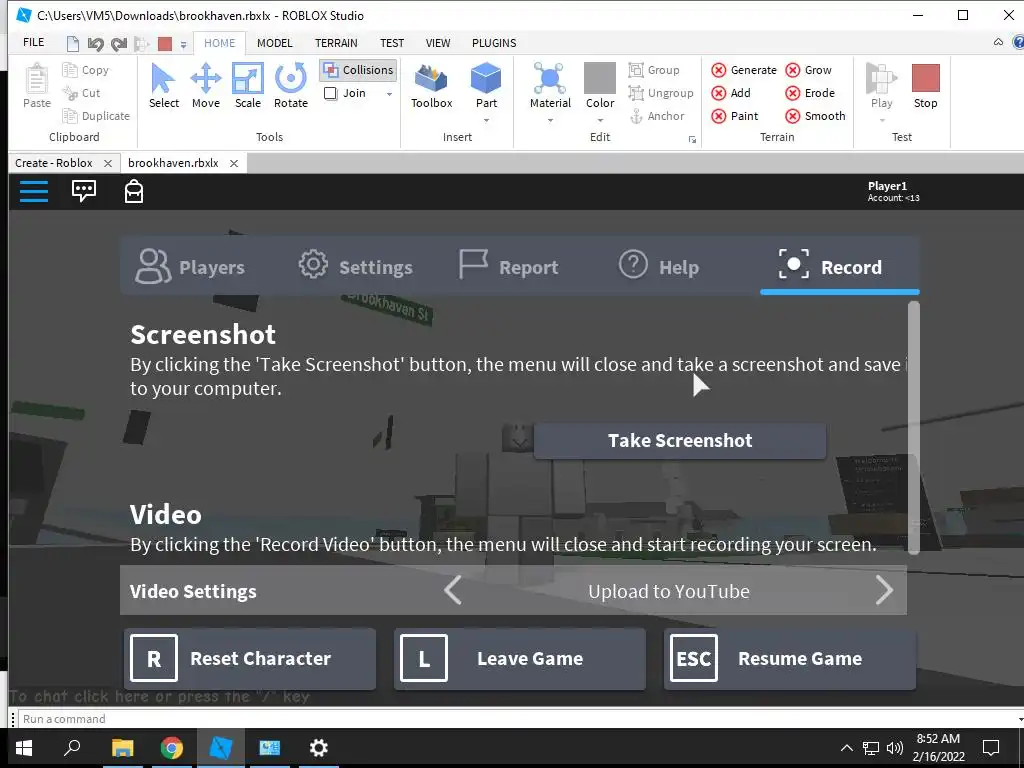The image size is (1024, 768).
Task: Open the Toolbox panel
Action: [x=431, y=86]
